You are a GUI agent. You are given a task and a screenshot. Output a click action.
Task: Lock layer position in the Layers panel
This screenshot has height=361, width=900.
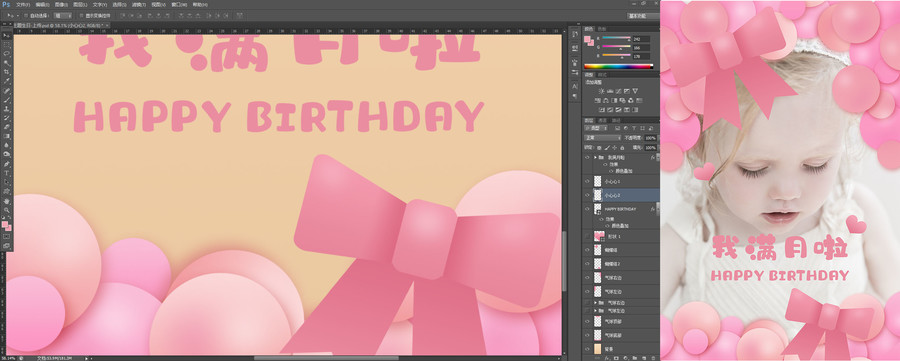(614, 147)
